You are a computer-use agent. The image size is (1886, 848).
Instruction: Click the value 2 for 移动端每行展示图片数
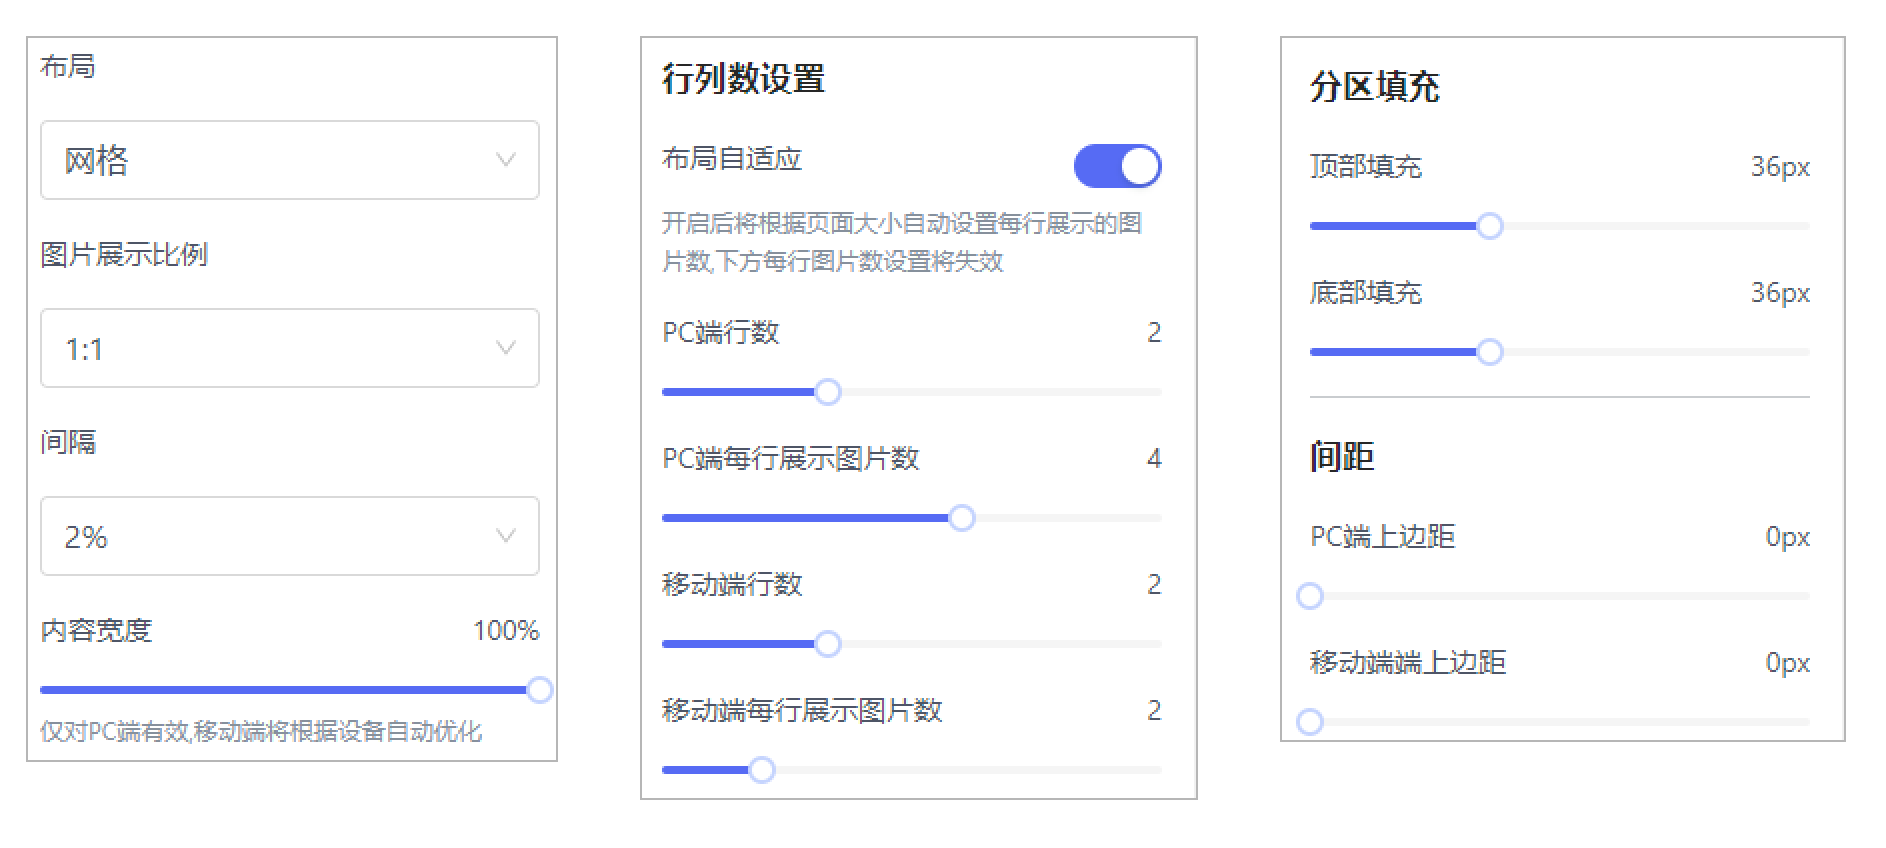pos(1154,710)
